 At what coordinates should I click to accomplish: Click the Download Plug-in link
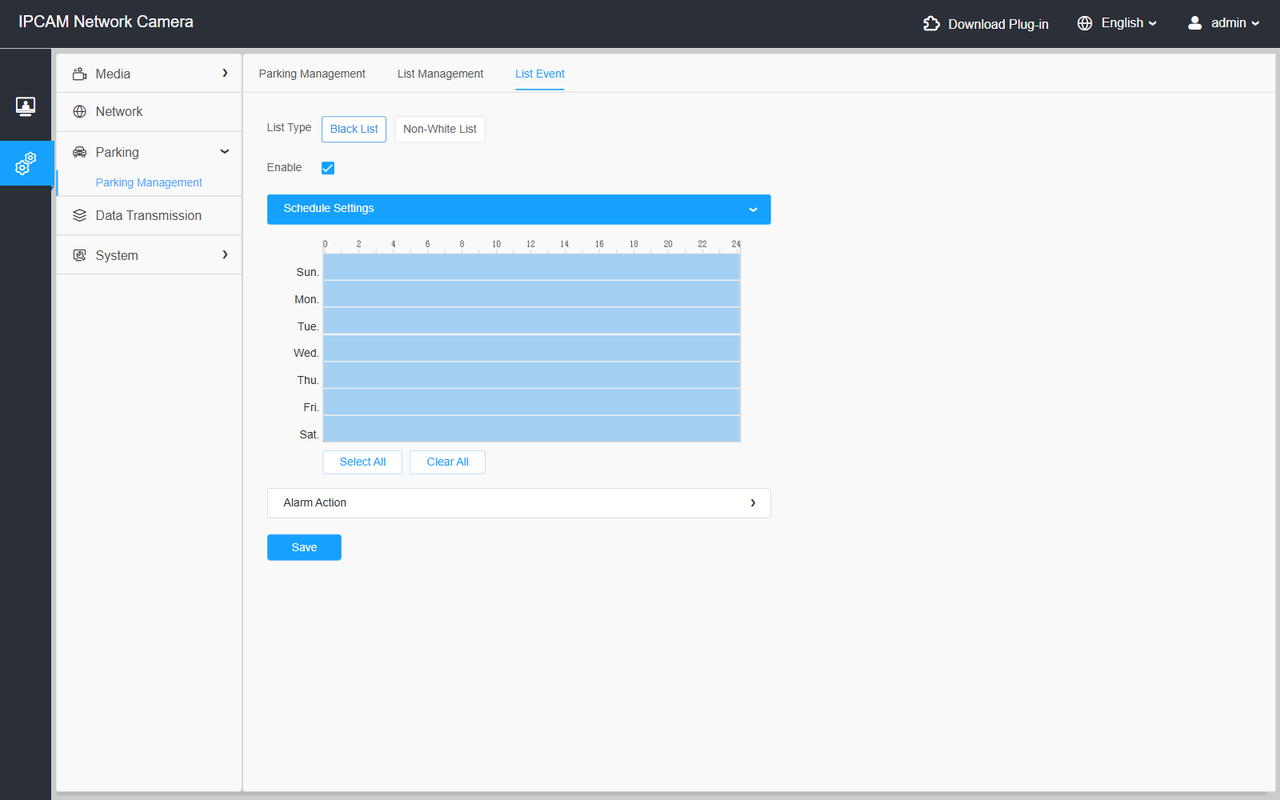(x=998, y=24)
